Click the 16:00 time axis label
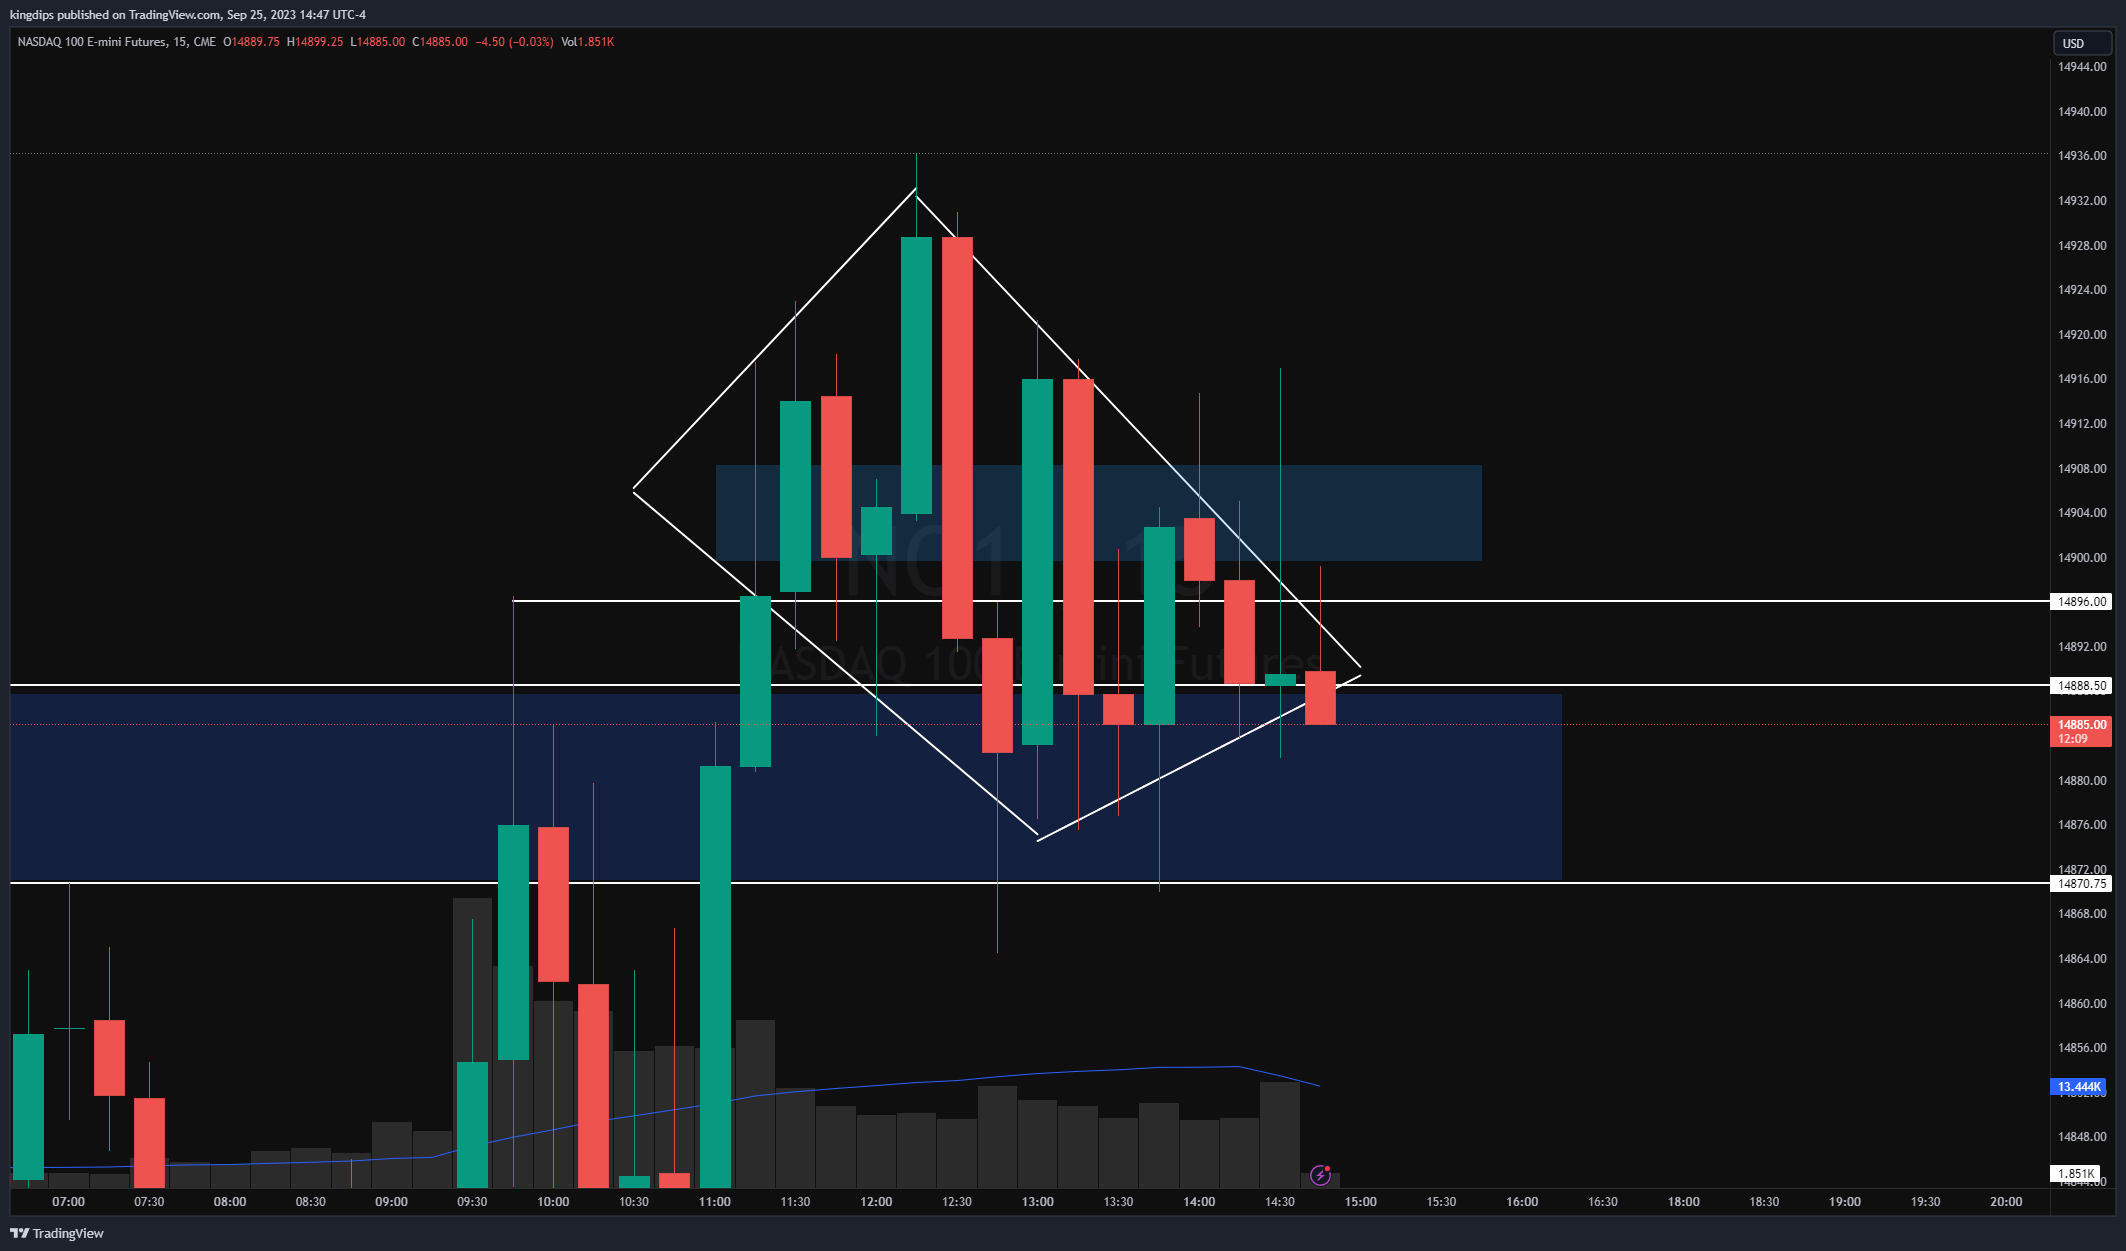 point(1522,1201)
